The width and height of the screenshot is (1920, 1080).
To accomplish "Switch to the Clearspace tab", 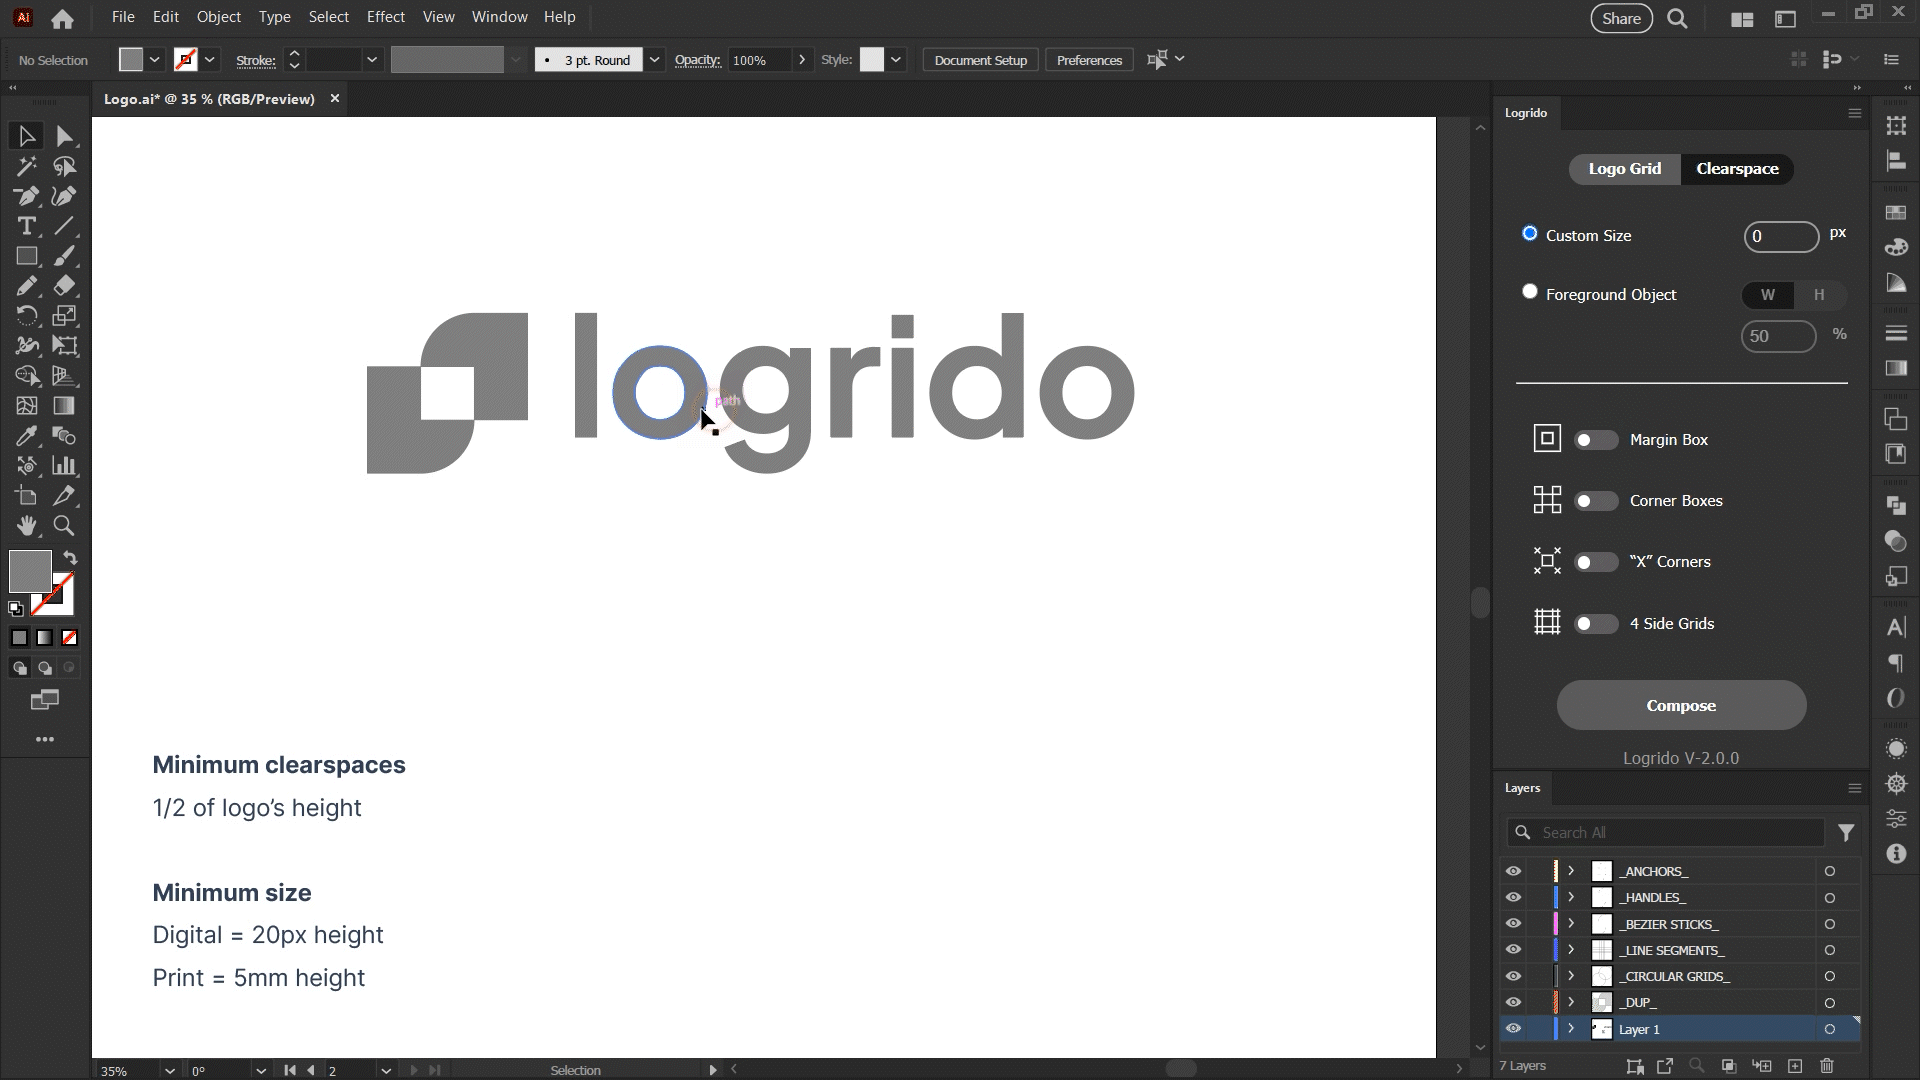I will tap(1737, 169).
